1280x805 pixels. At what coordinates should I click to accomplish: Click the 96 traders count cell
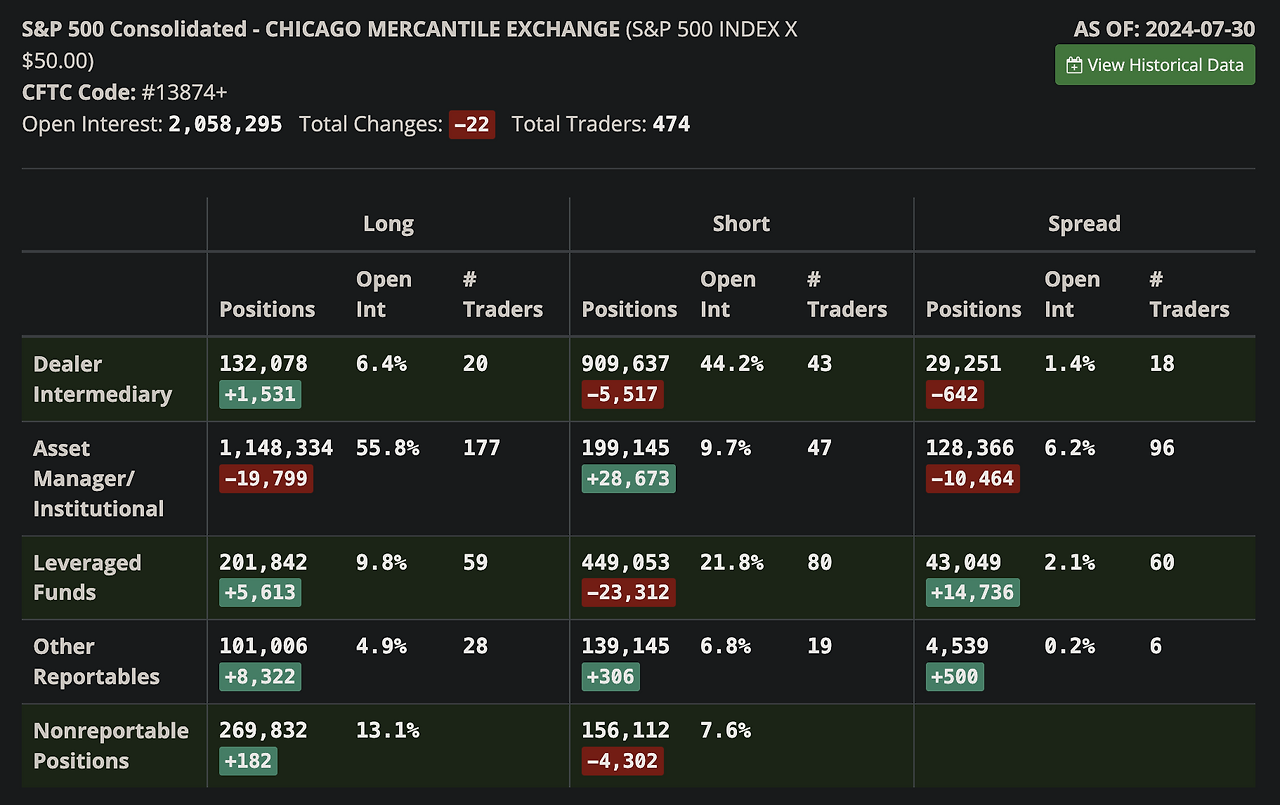(1162, 447)
